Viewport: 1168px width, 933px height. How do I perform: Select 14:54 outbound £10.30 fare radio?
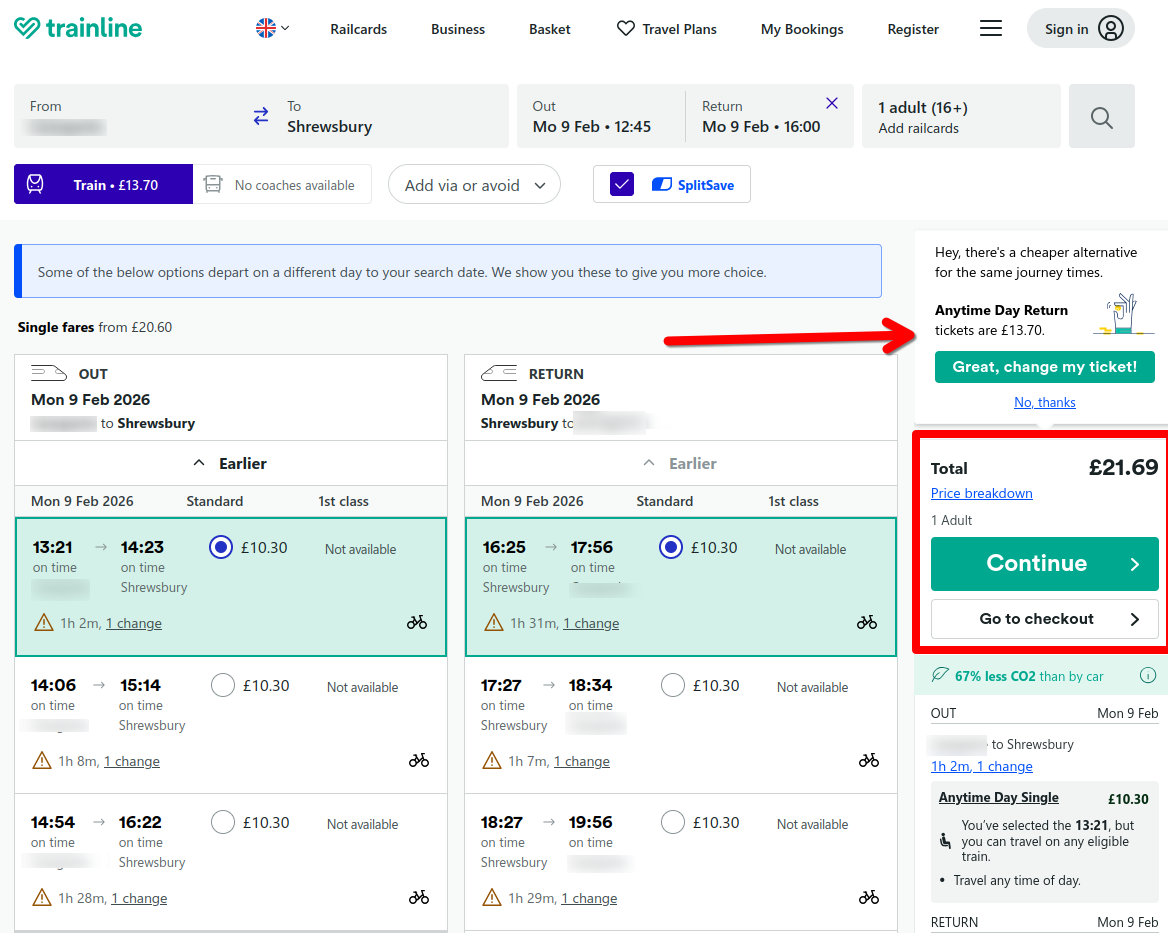[x=223, y=822]
